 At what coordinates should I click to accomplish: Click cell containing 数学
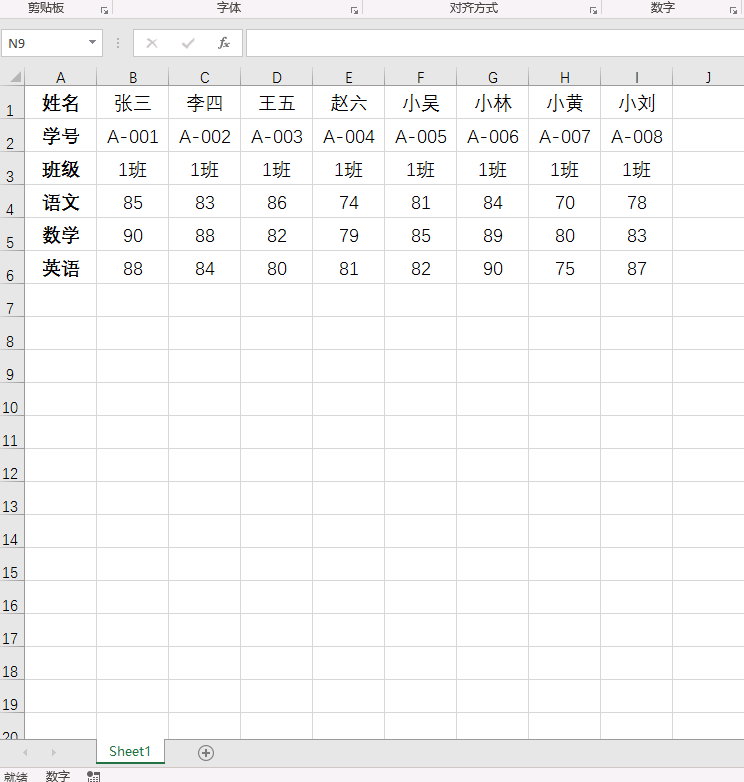pos(61,234)
